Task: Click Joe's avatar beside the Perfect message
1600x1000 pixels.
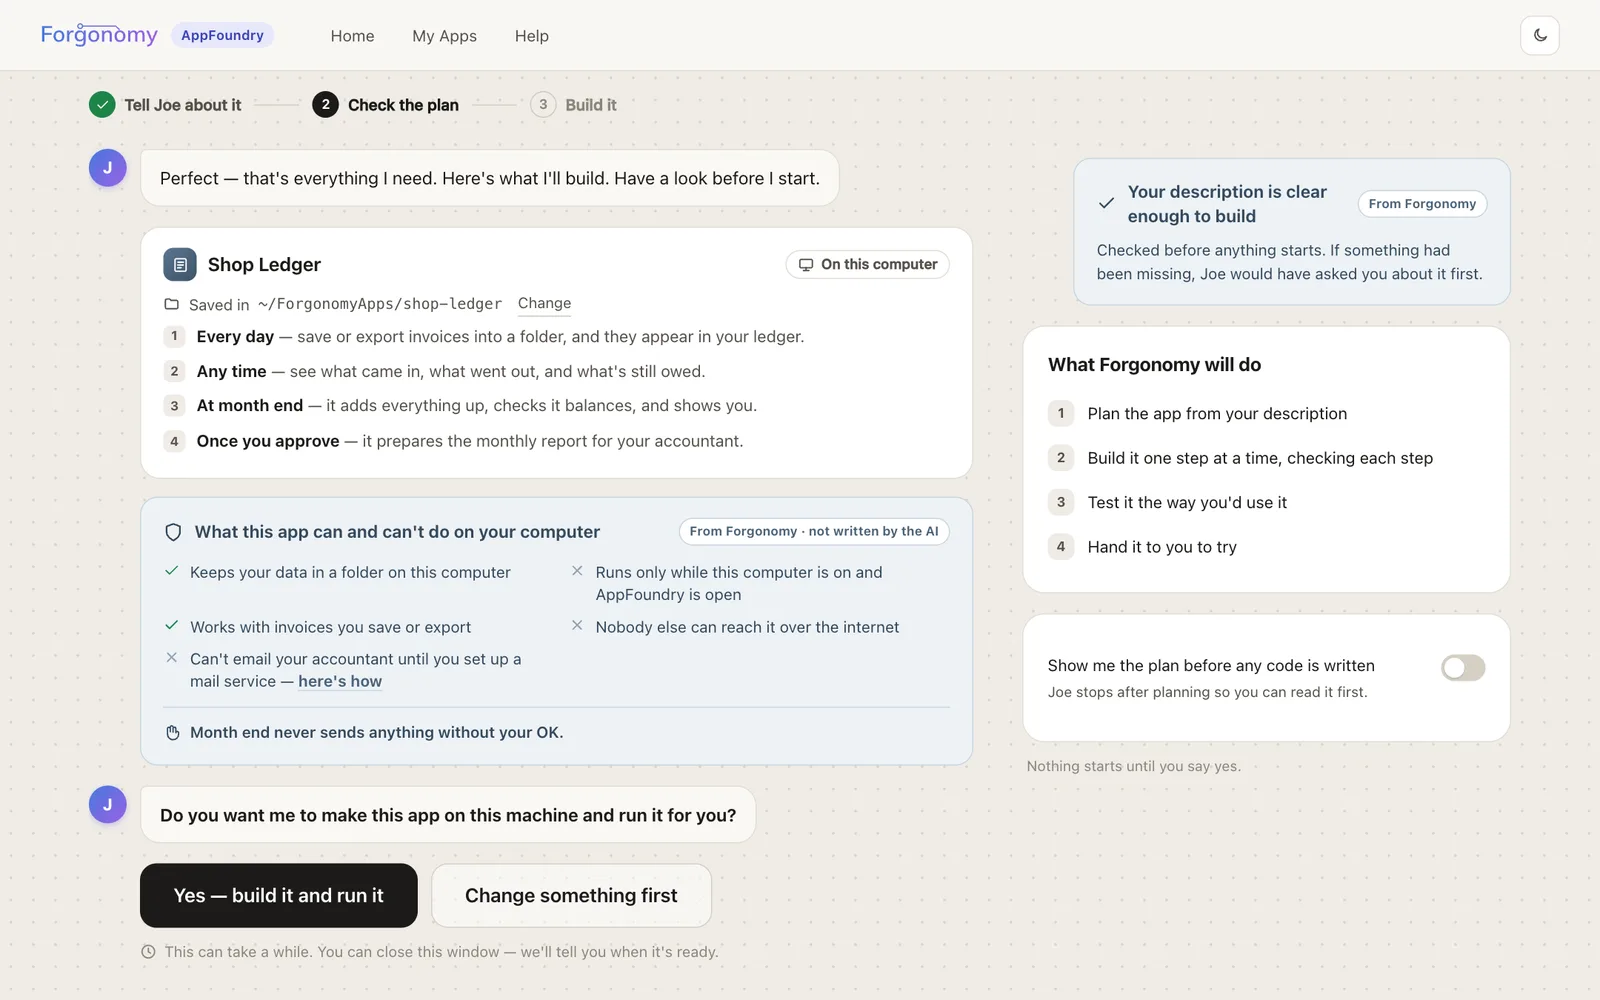Action: [x=108, y=168]
